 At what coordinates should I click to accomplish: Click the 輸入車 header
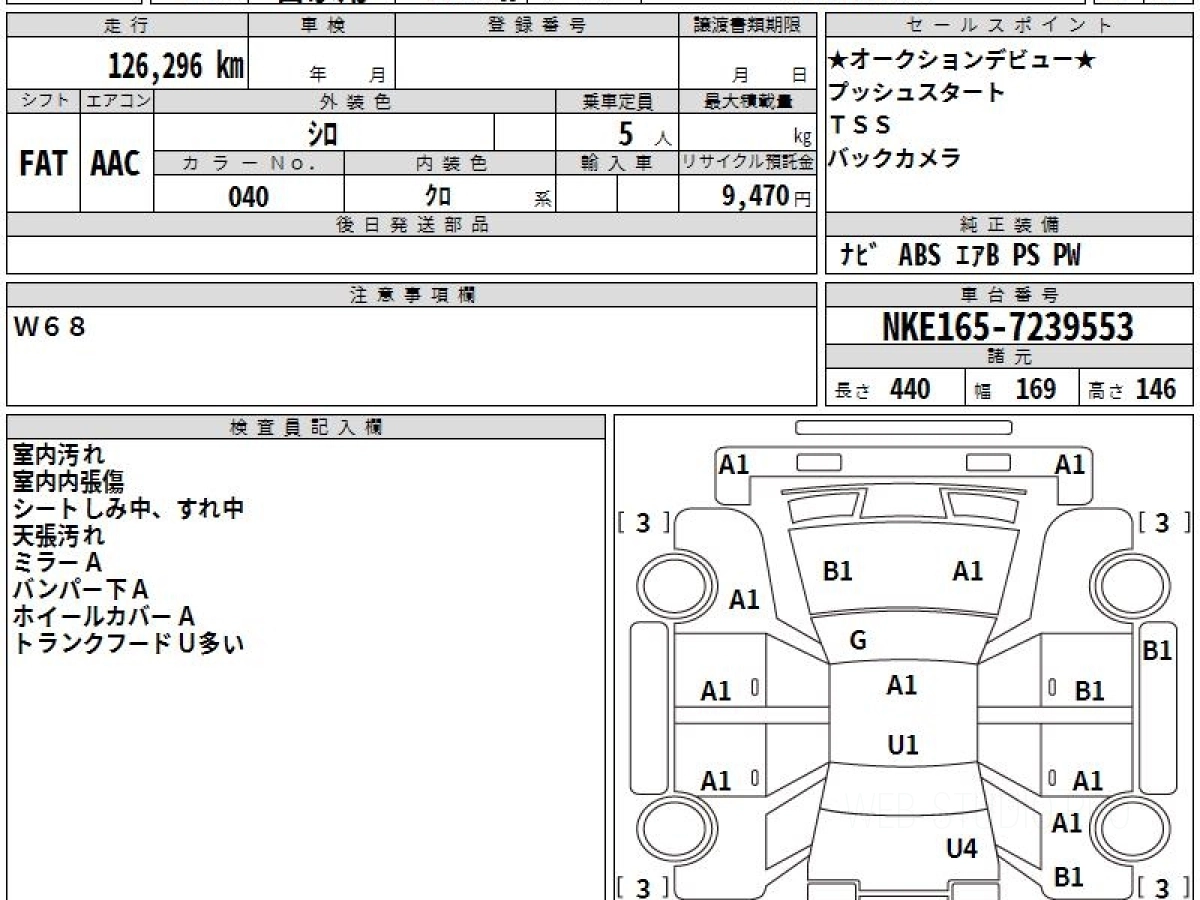pyautogui.click(x=617, y=164)
